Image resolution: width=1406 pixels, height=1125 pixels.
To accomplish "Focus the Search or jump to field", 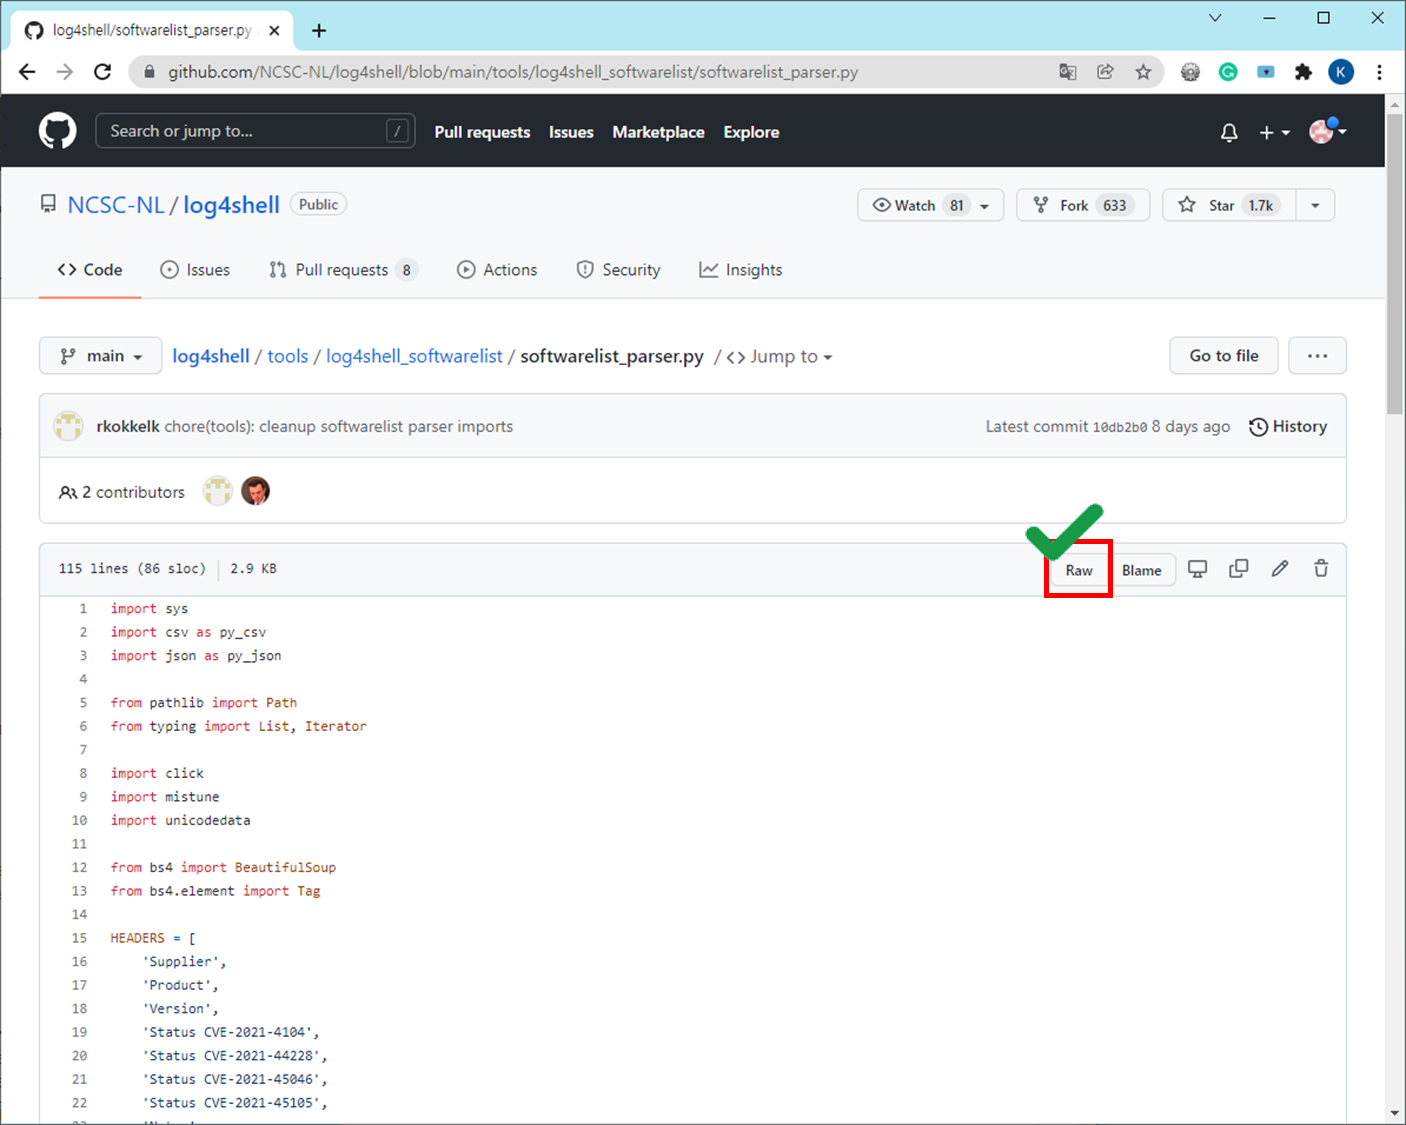I will (x=255, y=131).
